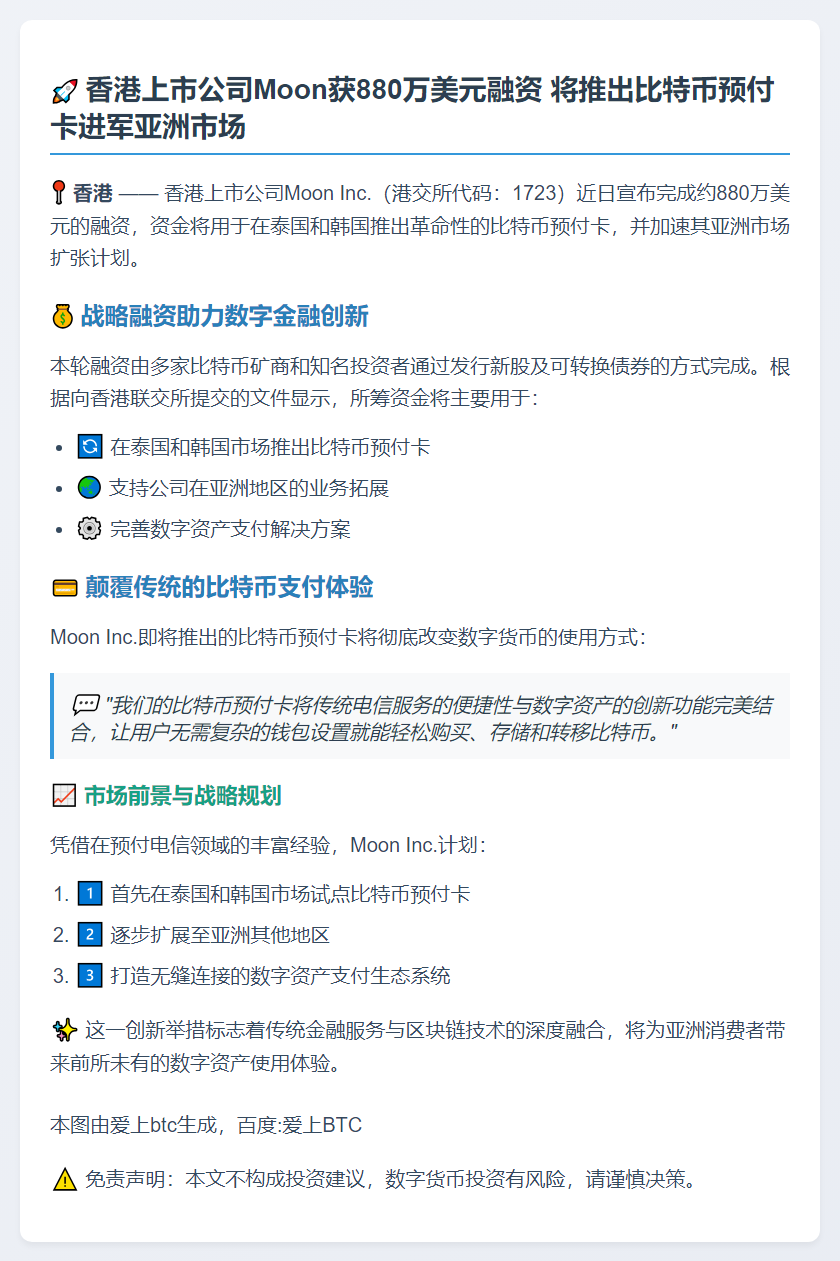This screenshot has height=1261, width=840.
Task: Click the blue number 1 keycap icon
Action: (90, 893)
